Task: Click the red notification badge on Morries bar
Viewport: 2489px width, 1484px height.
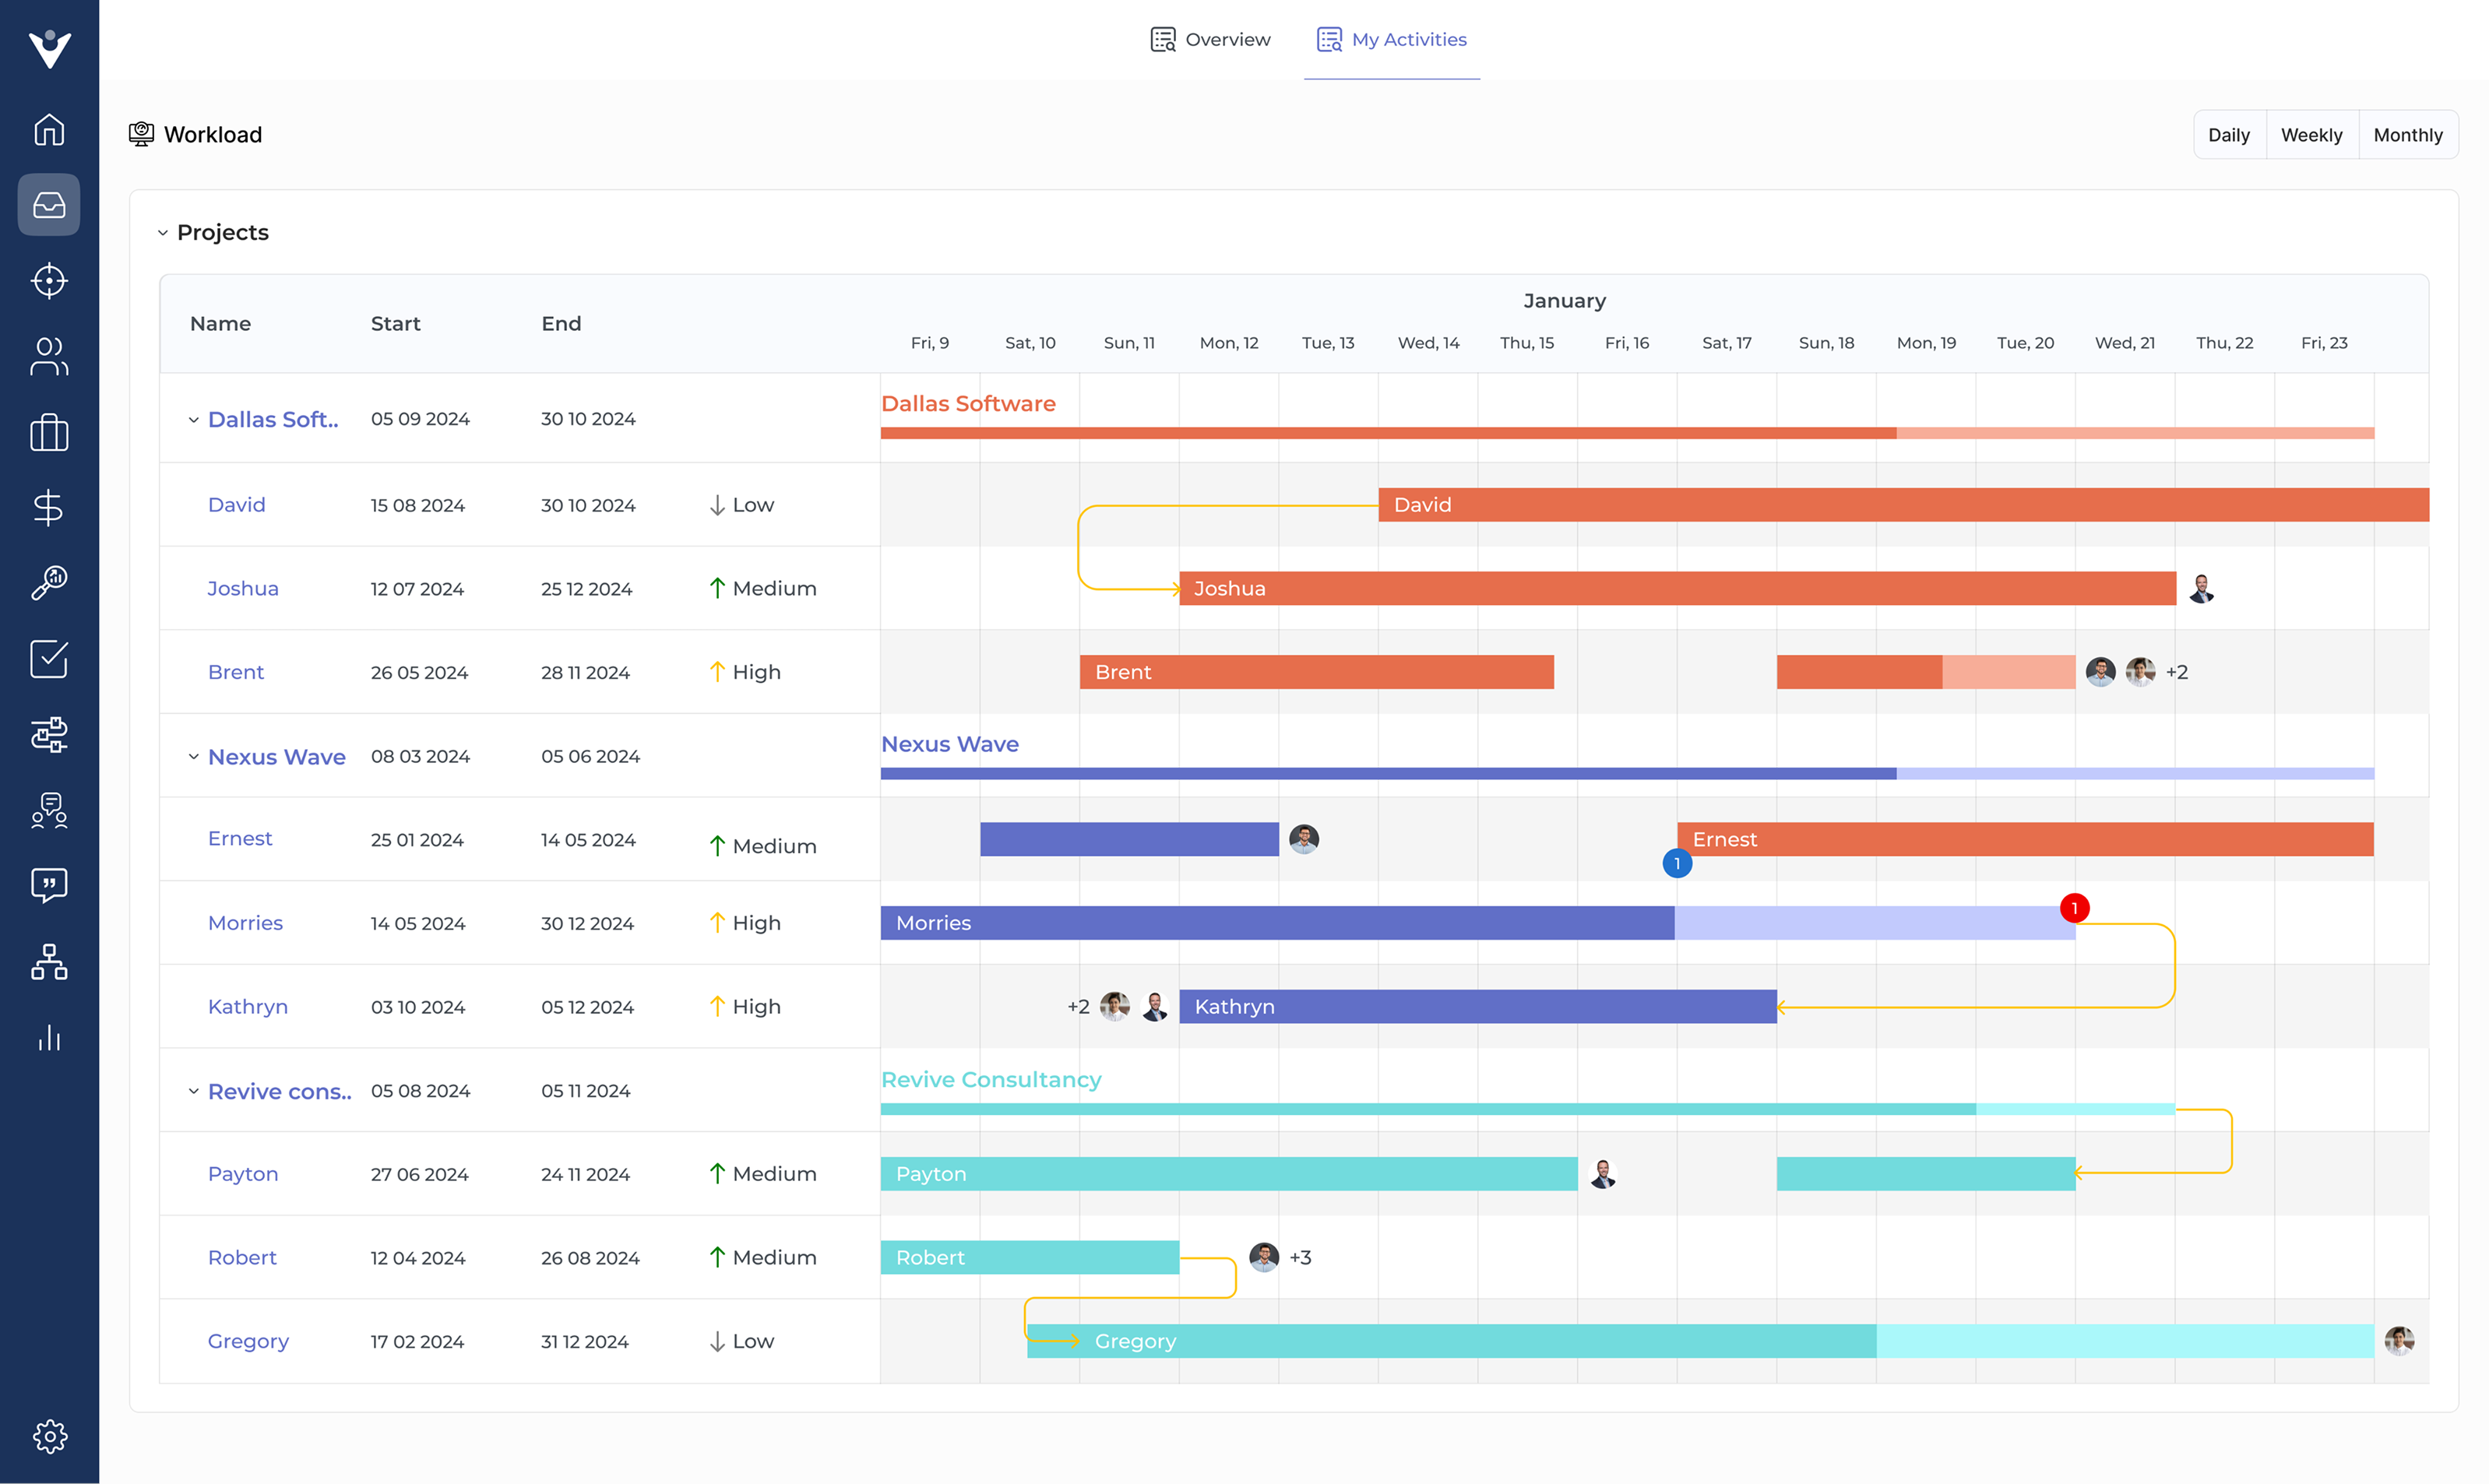Action: [x=2075, y=908]
